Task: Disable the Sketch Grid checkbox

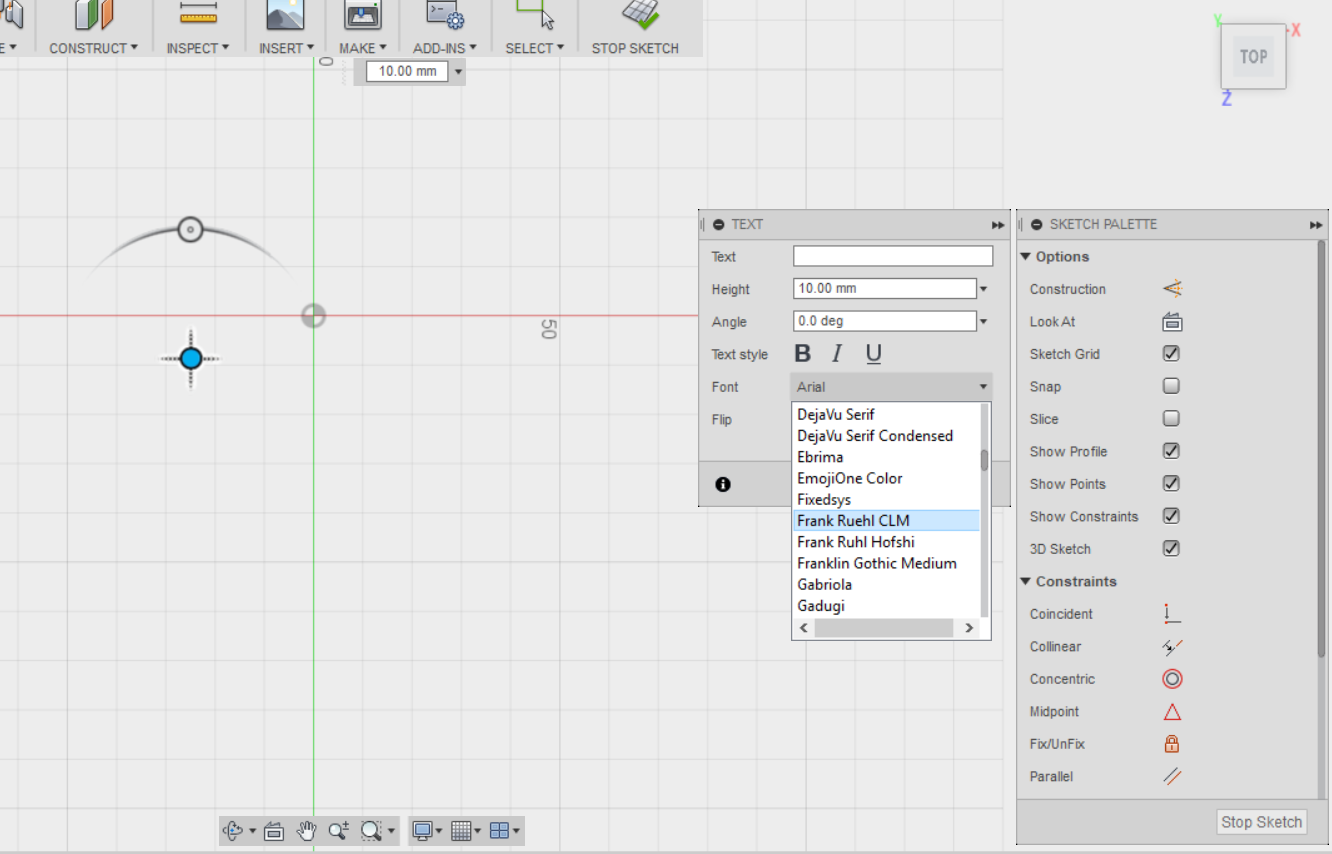Action: pyautogui.click(x=1171, y=354)
